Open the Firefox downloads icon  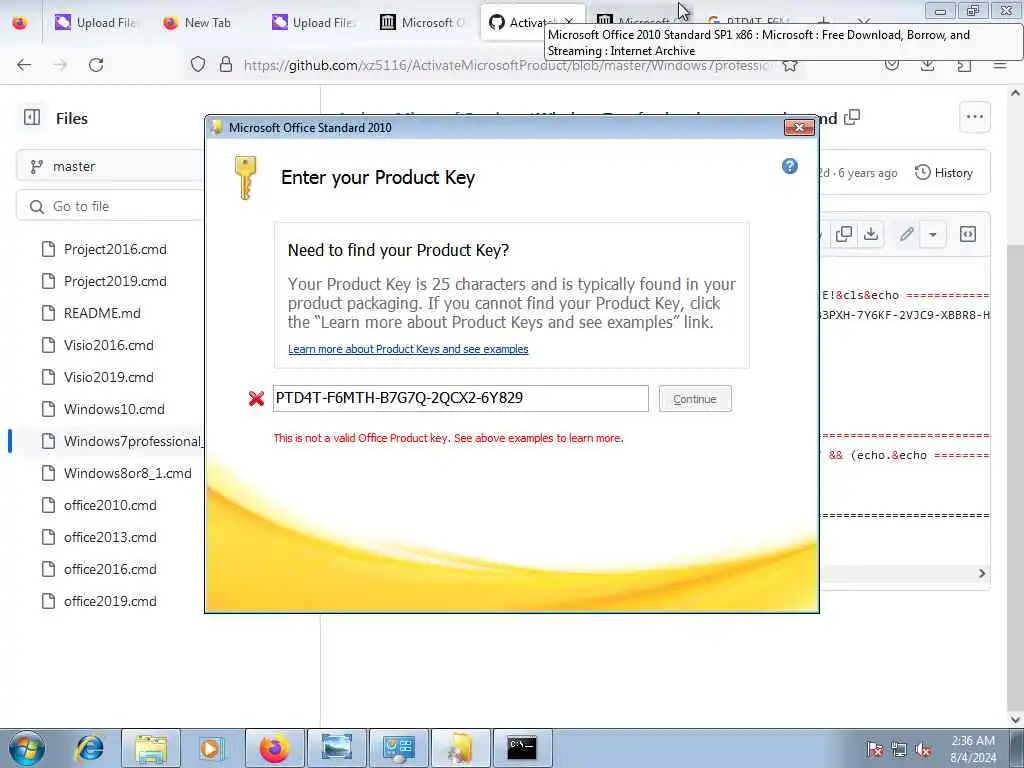pos(927,65)
